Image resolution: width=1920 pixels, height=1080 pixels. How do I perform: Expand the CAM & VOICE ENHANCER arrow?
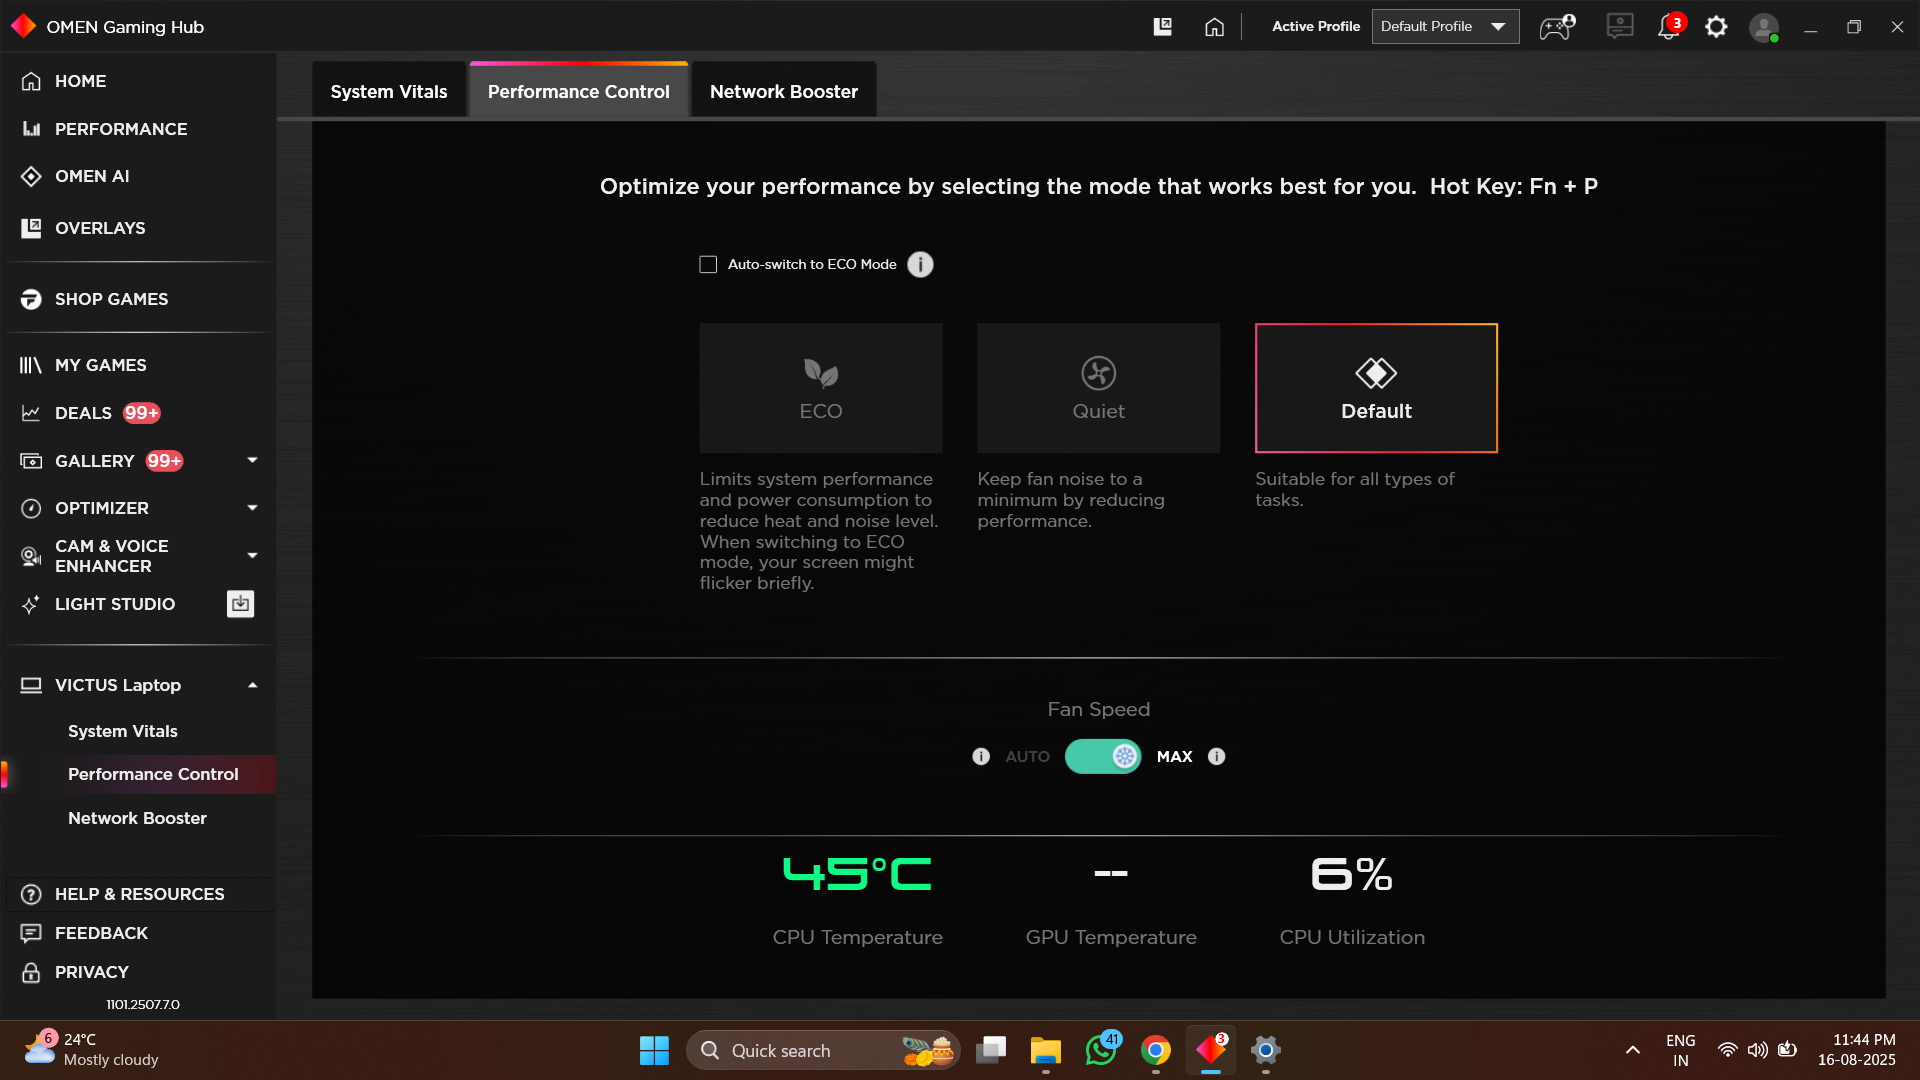[x=252, y=556]
